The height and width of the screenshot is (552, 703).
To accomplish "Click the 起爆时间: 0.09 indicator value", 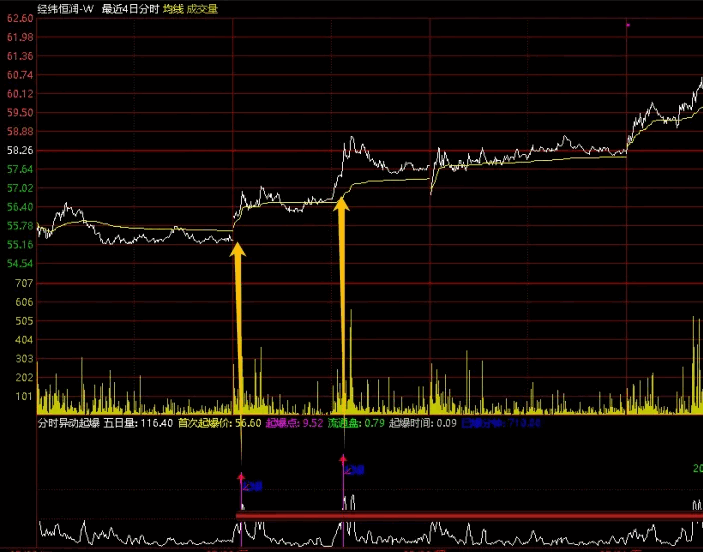I will tap(423, 423).
